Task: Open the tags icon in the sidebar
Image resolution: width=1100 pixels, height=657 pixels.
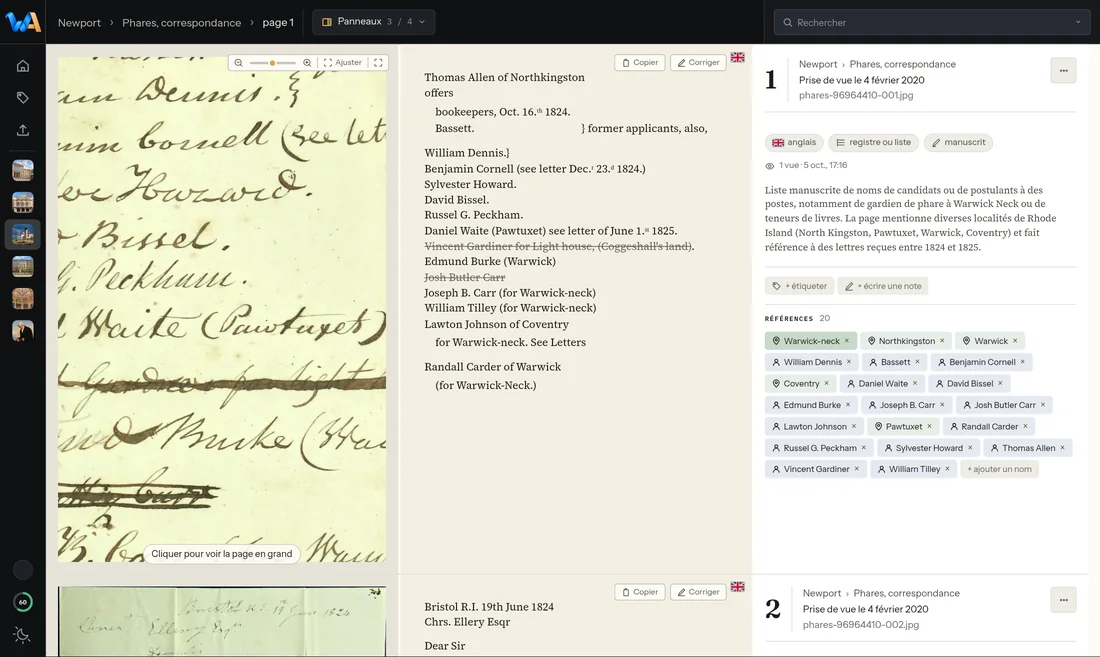Action: pos(22,98)
